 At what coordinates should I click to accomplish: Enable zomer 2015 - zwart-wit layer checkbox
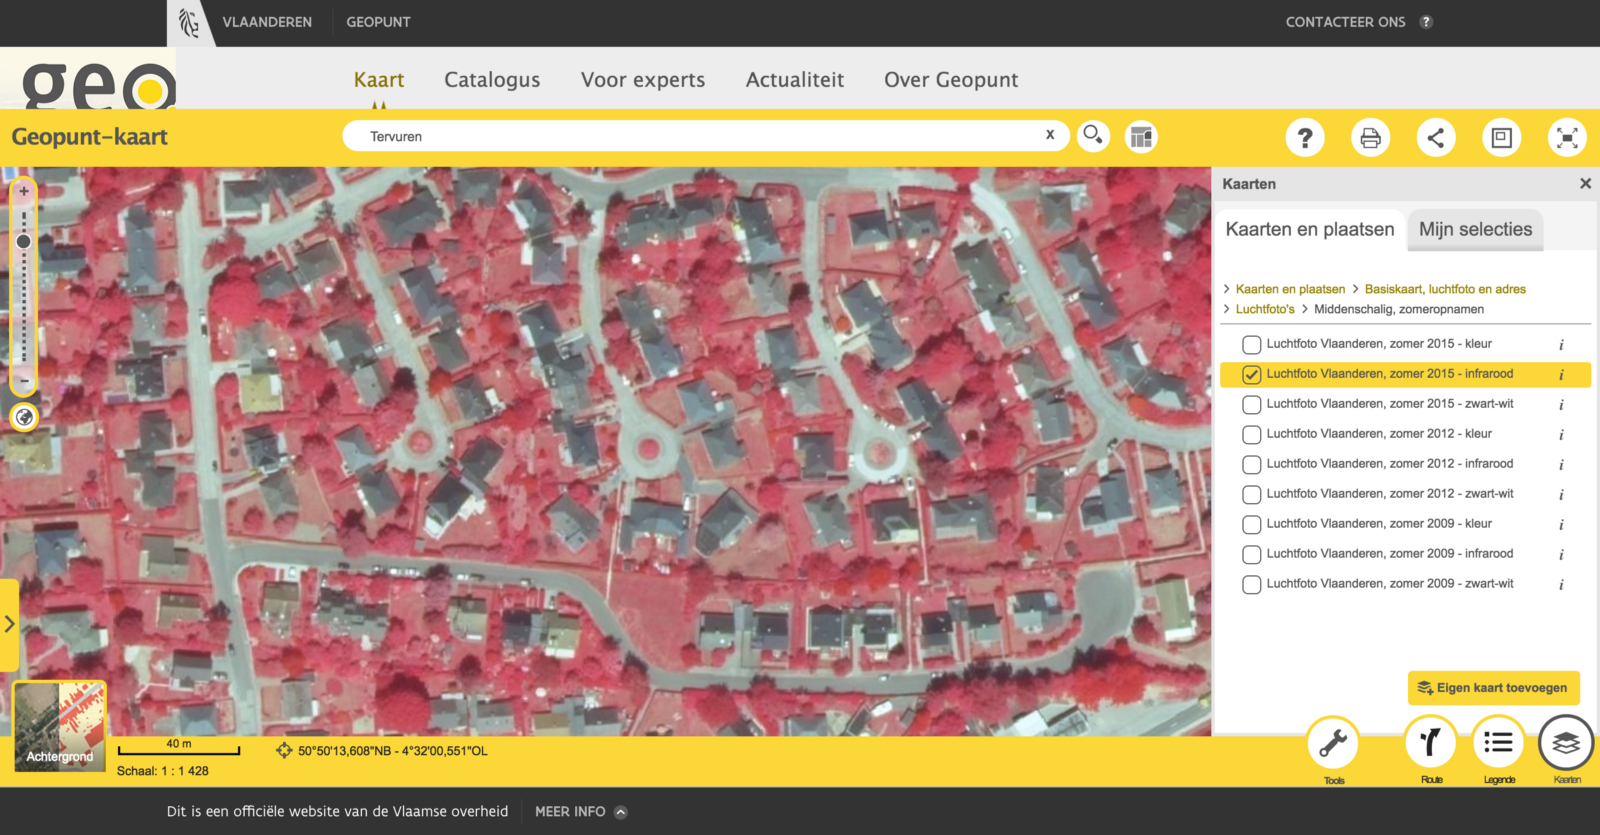coord(1251,405)
